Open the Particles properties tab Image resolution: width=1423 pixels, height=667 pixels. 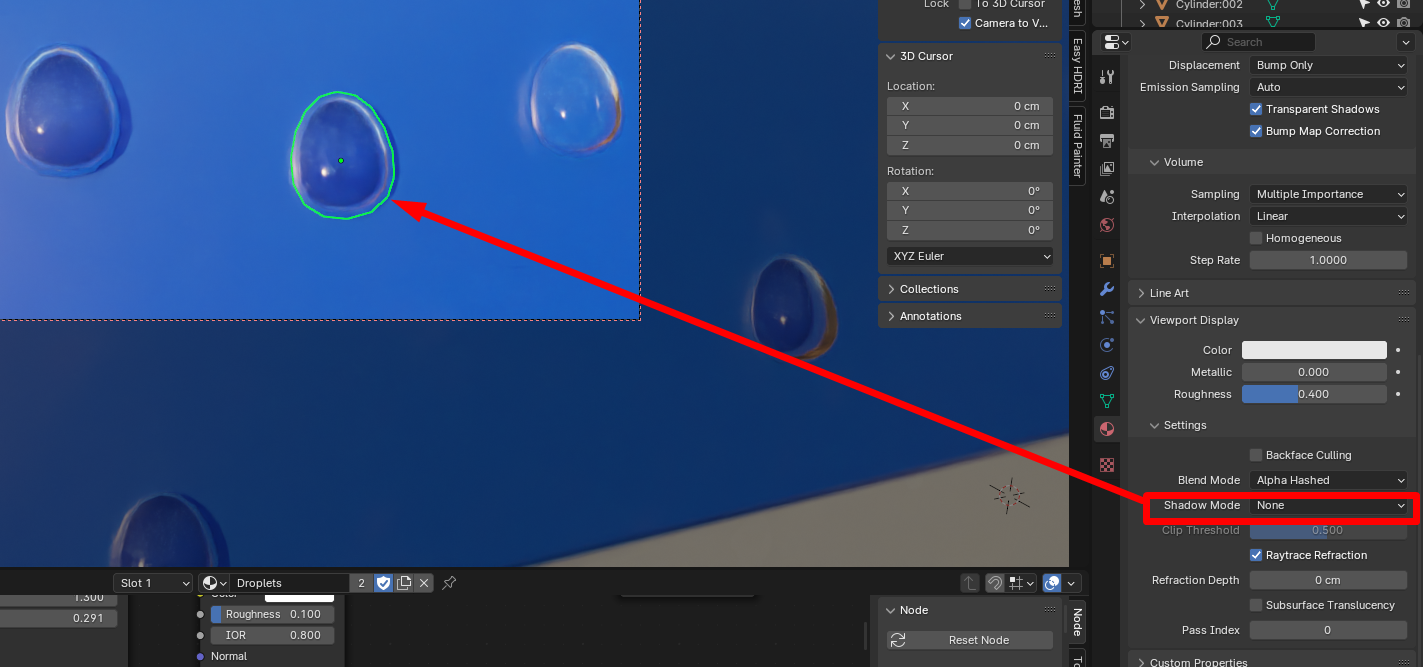pos(1106,317)
